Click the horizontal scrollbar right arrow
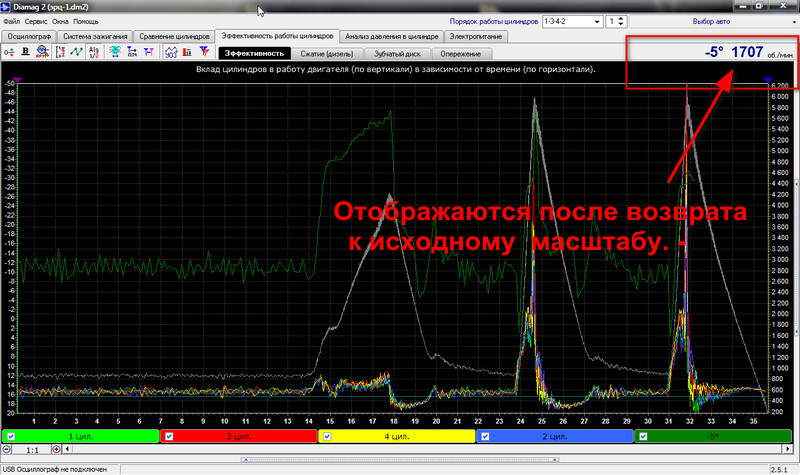 [787, 449]
